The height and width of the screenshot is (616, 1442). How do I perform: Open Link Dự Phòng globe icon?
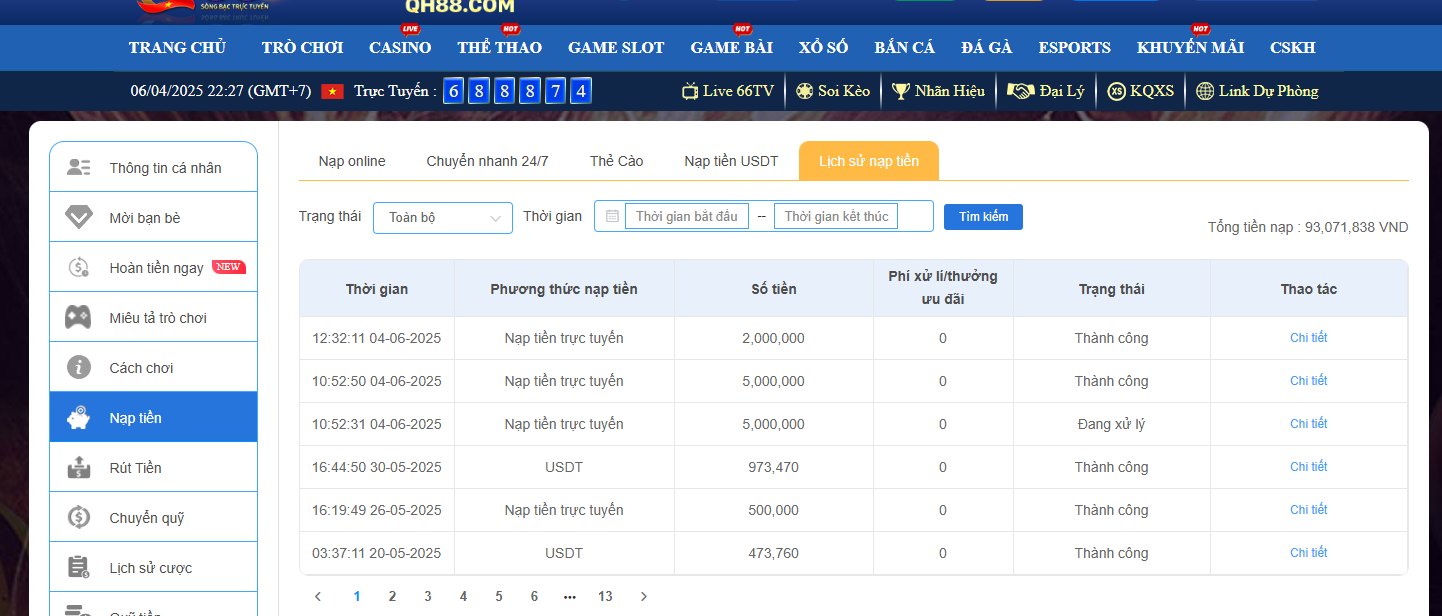coord(1205,91)
